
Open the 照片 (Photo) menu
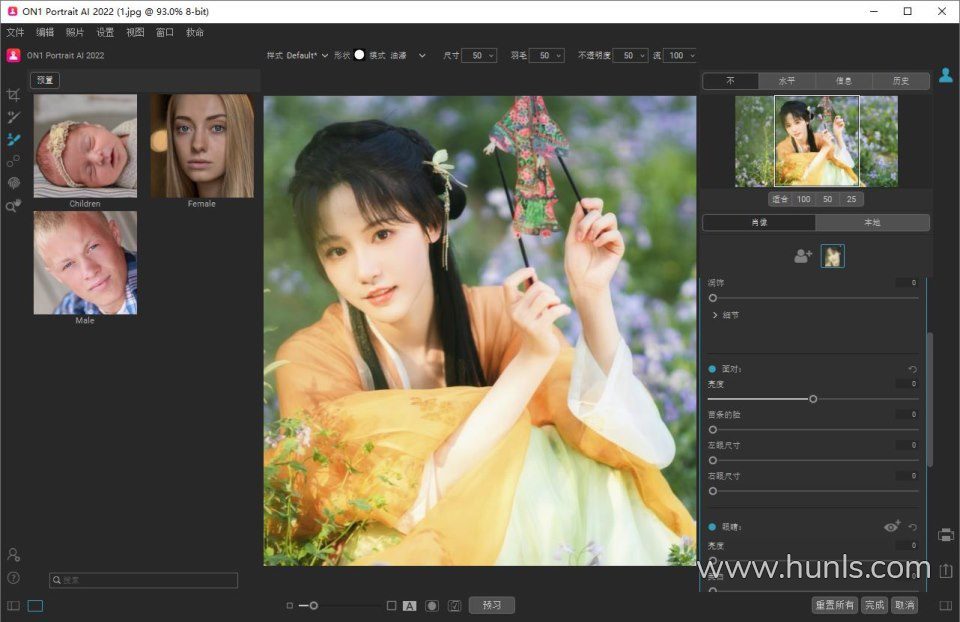[75, 32]
